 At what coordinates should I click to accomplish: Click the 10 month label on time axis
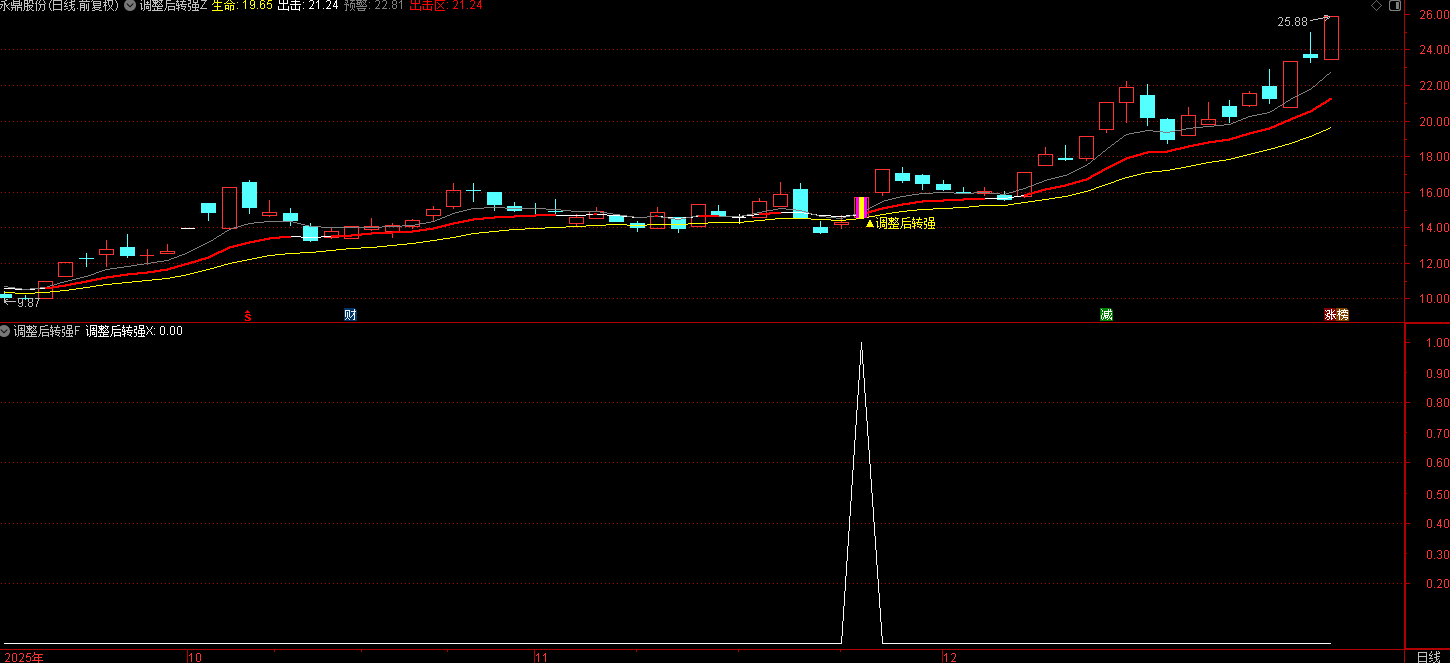(195, 657)
